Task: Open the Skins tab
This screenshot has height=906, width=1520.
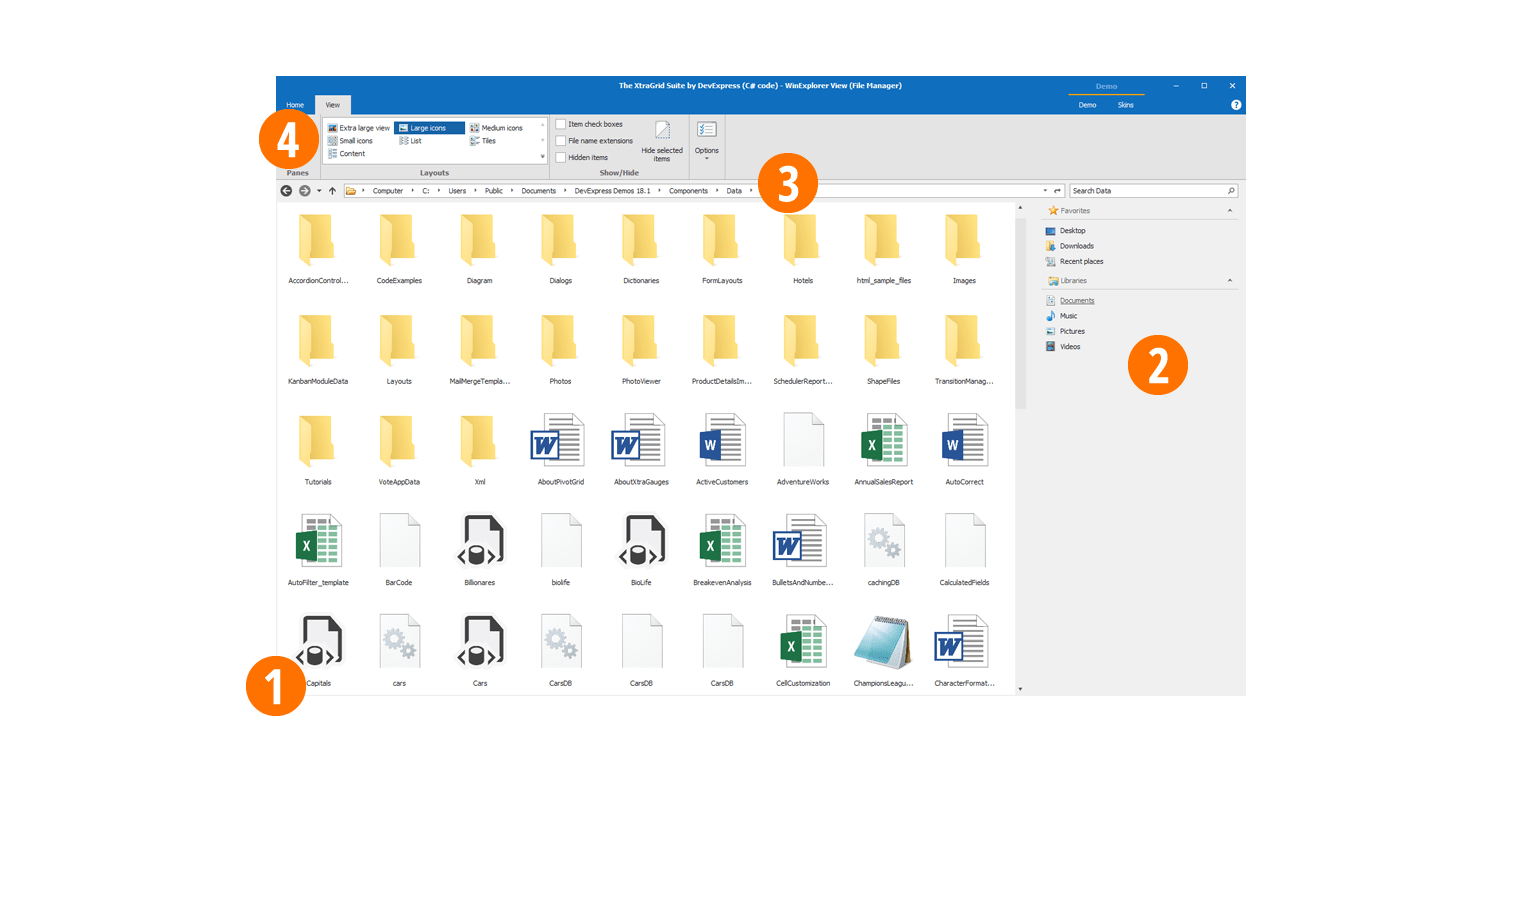Action: pyautogui.click(x=1125, y=105)
